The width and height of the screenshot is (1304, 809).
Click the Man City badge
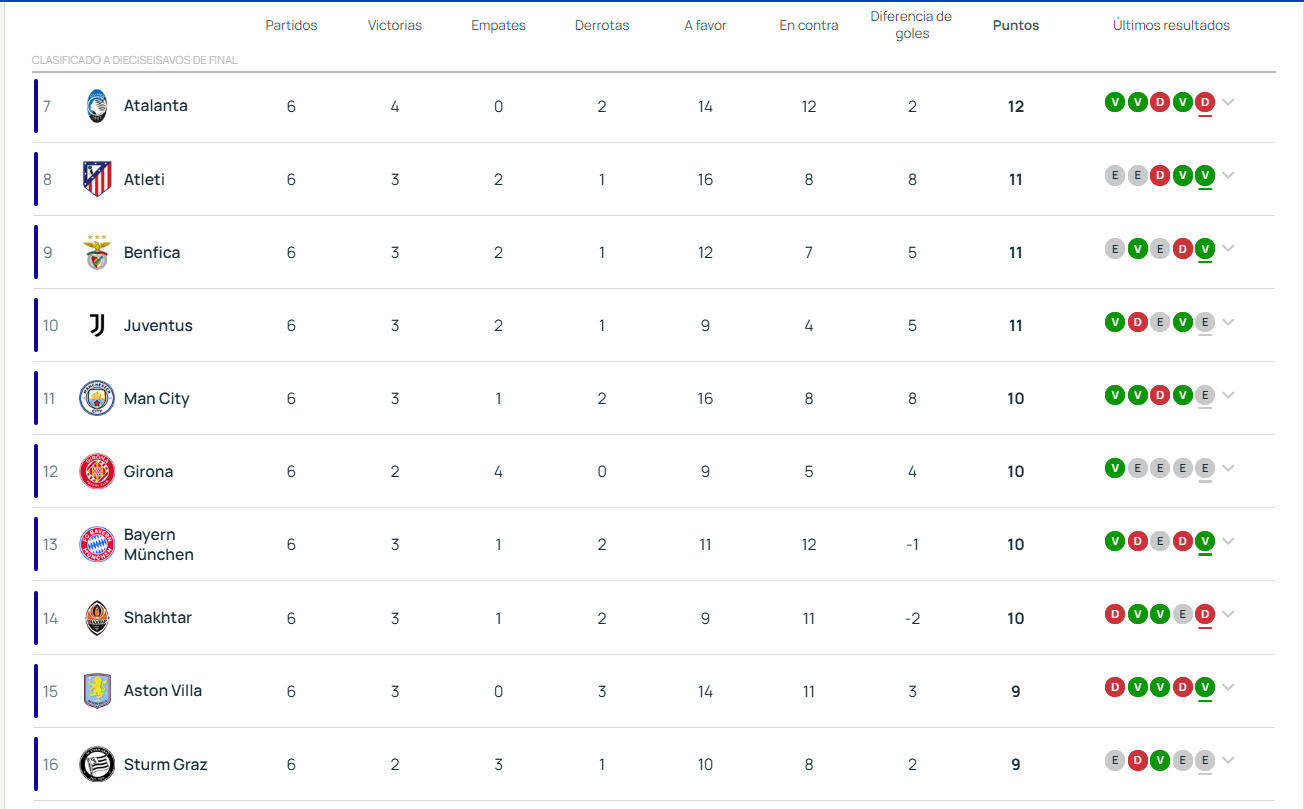(97, 399)
